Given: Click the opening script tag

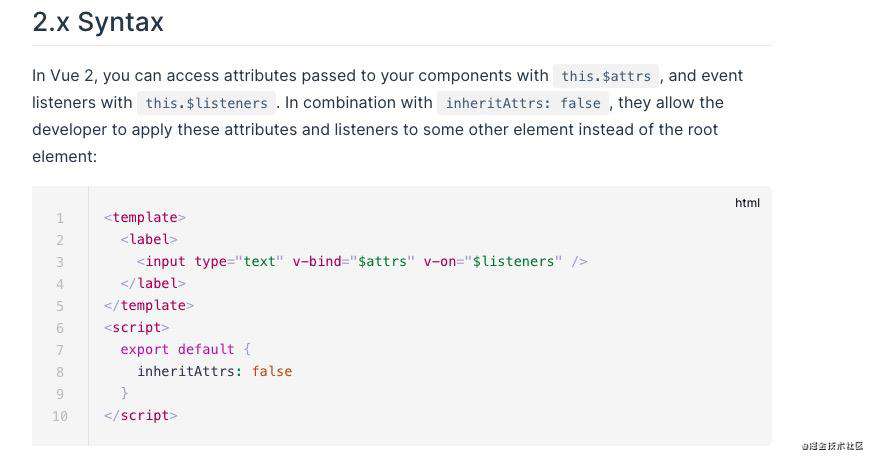Looking at the screenshot, I should (x=136, y=328).
